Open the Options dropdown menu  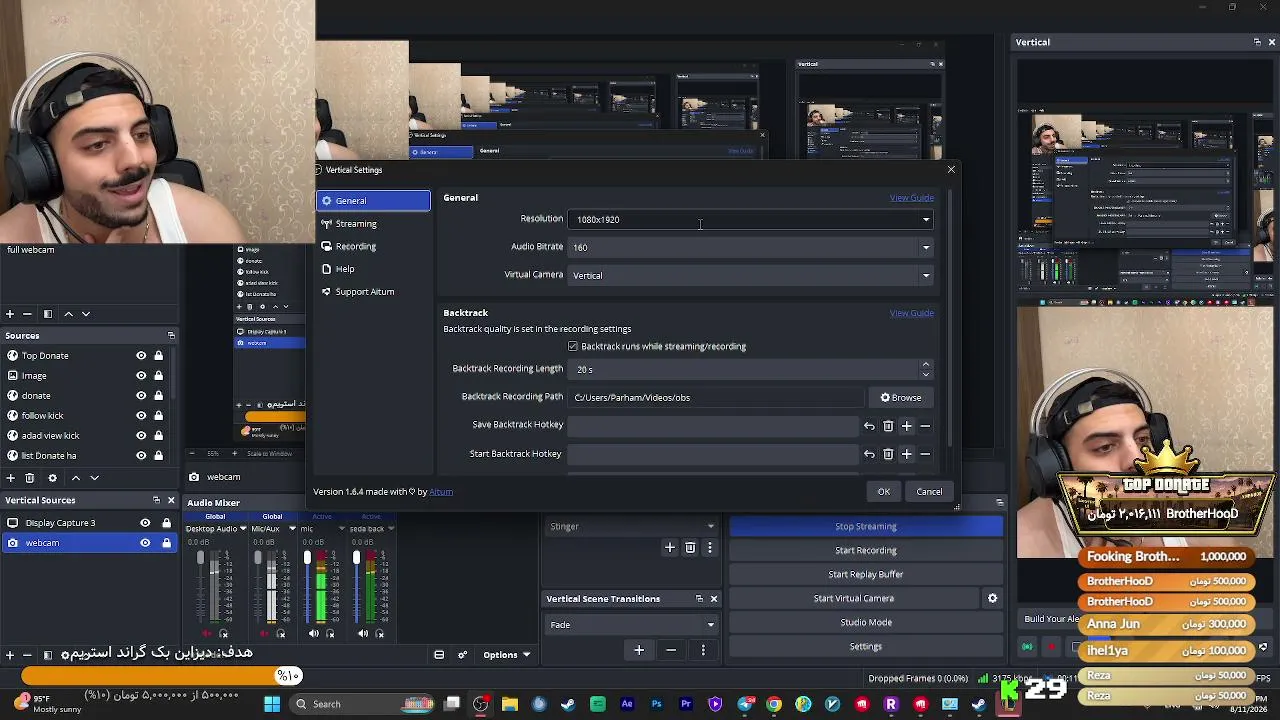pyautogui.click(x=506, y=655)
